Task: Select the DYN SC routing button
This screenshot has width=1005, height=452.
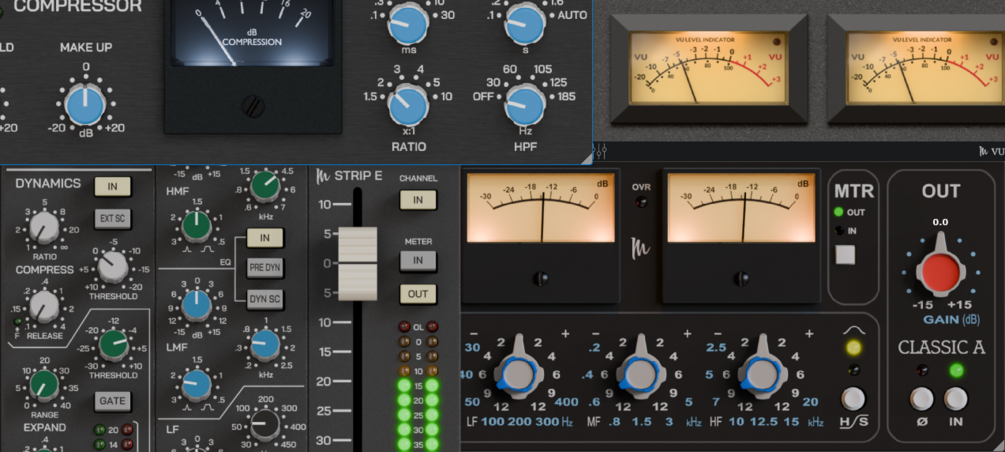Action: (265, 299)
